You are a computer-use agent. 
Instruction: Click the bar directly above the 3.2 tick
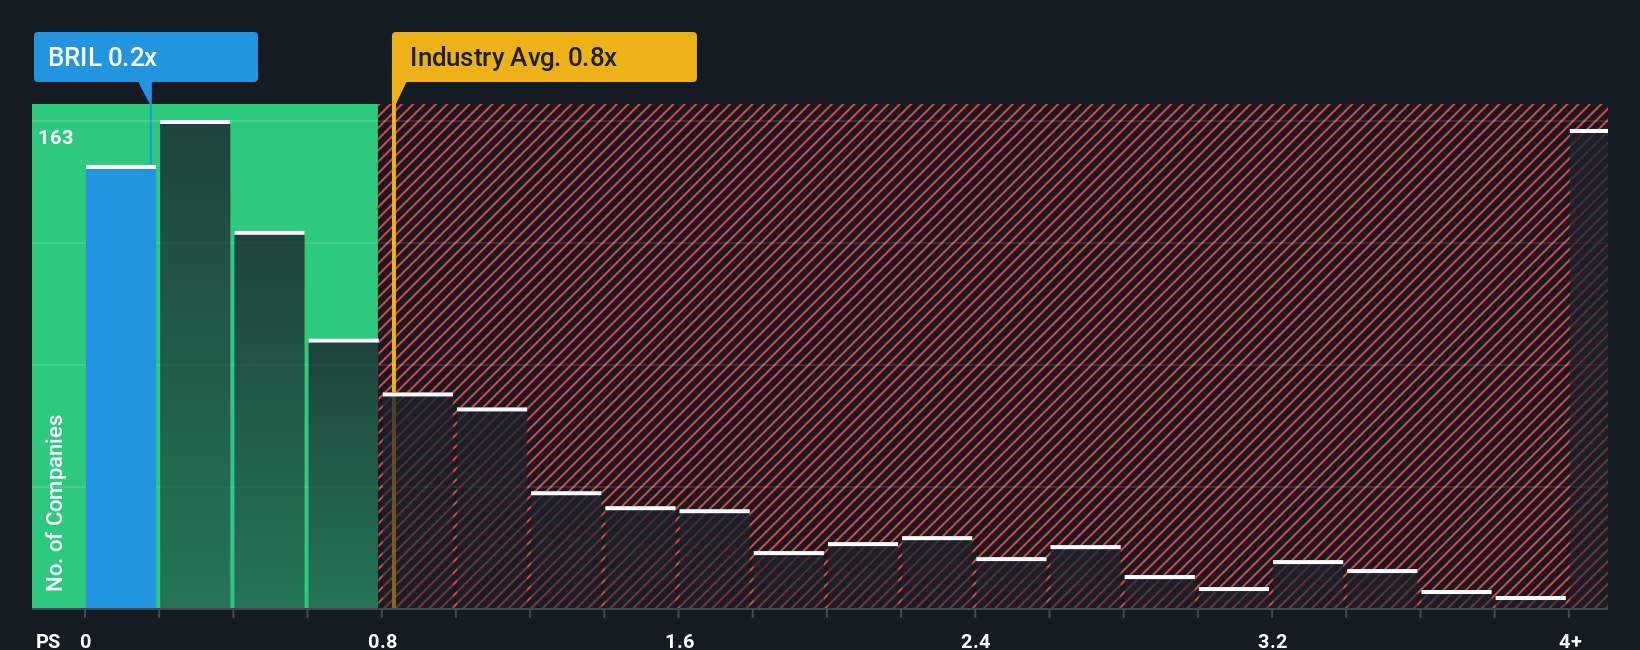pos(1308,585)
